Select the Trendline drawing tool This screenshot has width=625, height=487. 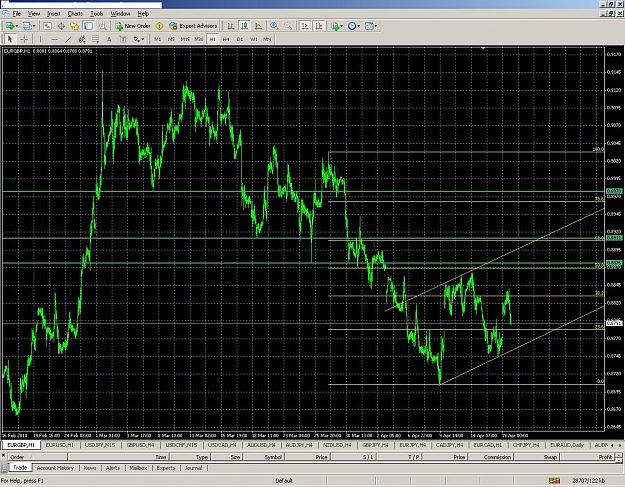coord(68,39)
